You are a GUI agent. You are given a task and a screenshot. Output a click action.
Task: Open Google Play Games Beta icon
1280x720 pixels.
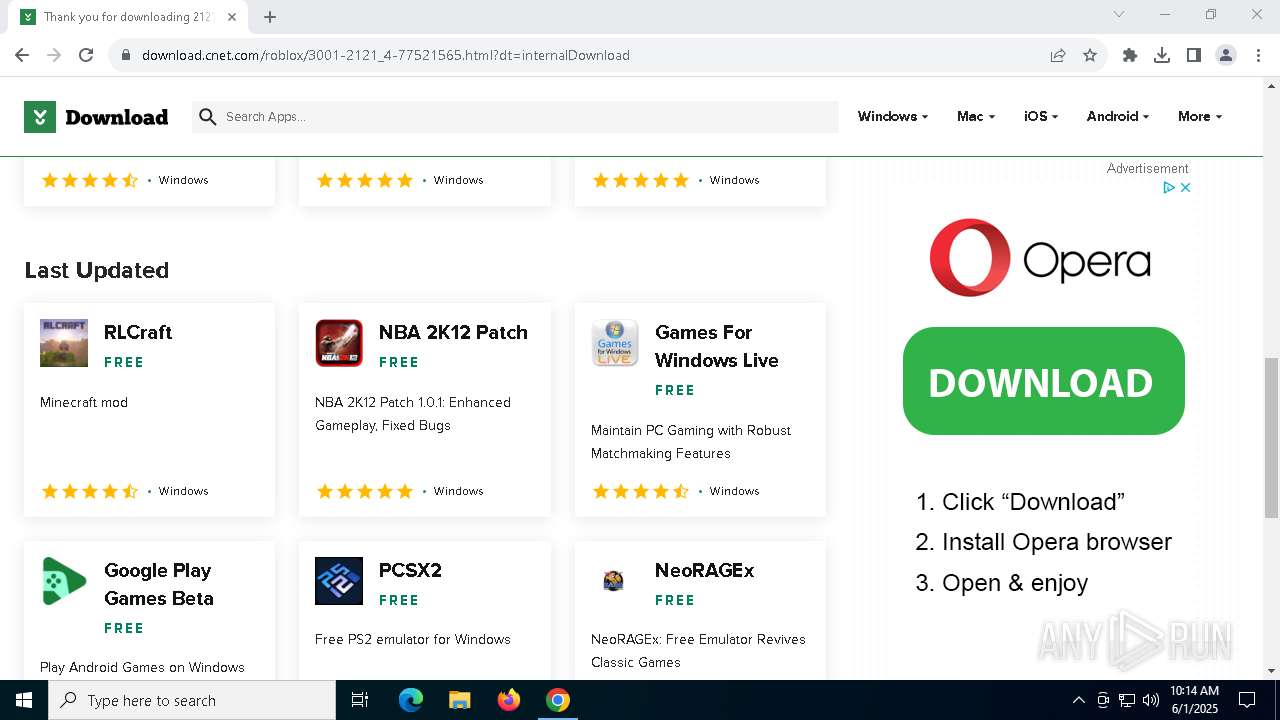[x=64, y=581]
